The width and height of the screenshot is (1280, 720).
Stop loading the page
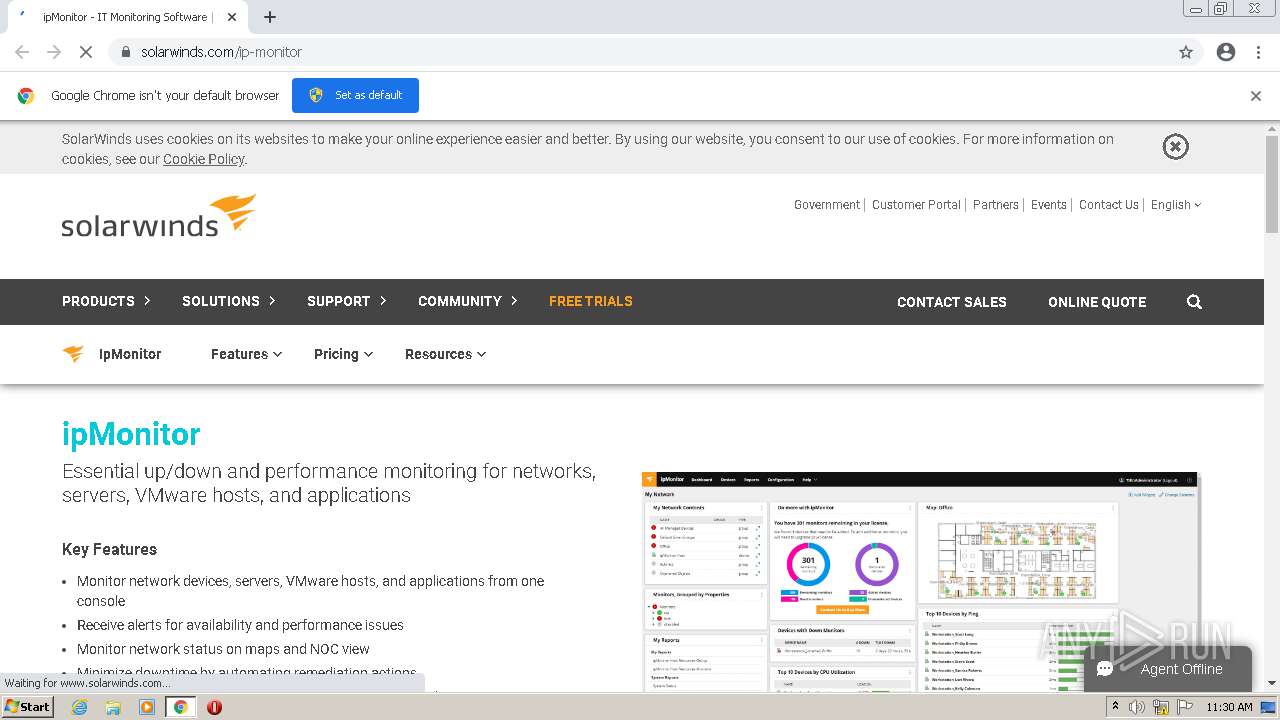coord(86,52)
